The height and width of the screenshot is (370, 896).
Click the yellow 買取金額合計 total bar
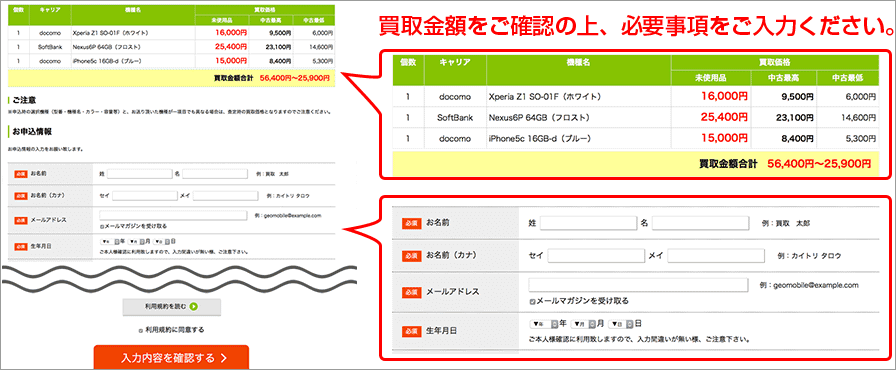click(636, 164)
